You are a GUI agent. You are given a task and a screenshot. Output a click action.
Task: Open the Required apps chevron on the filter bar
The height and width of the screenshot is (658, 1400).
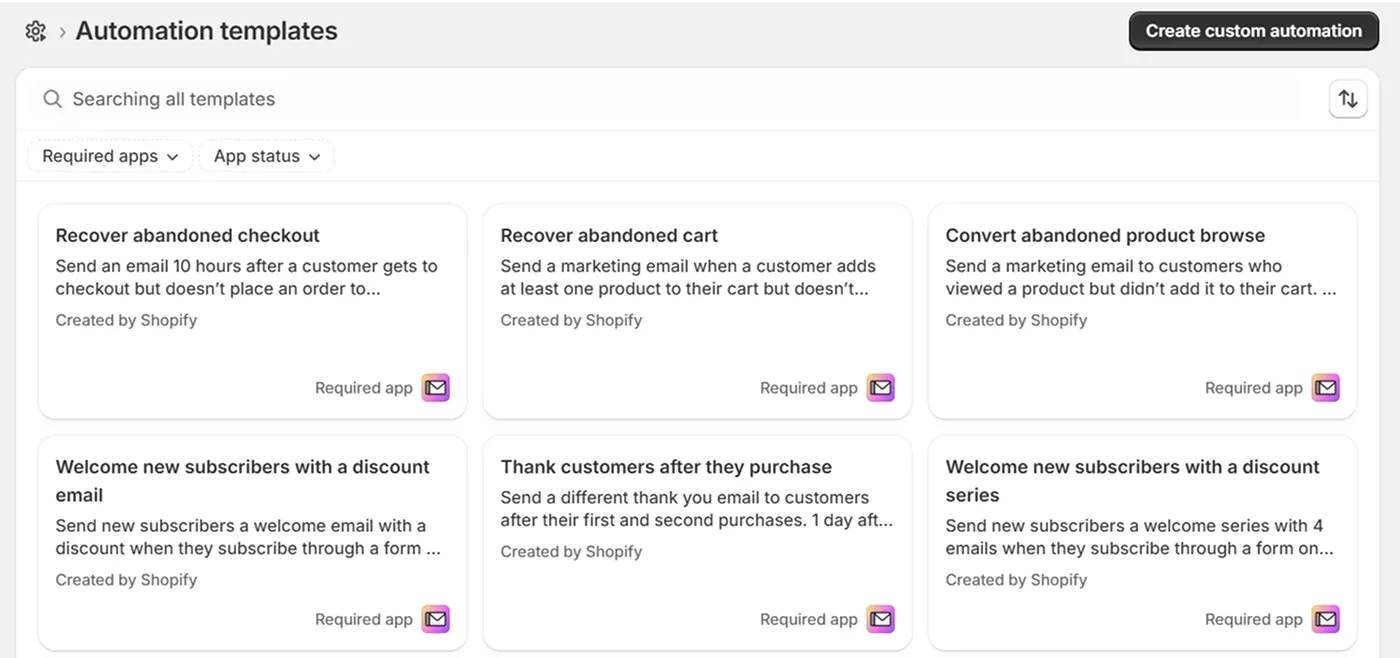173,156
